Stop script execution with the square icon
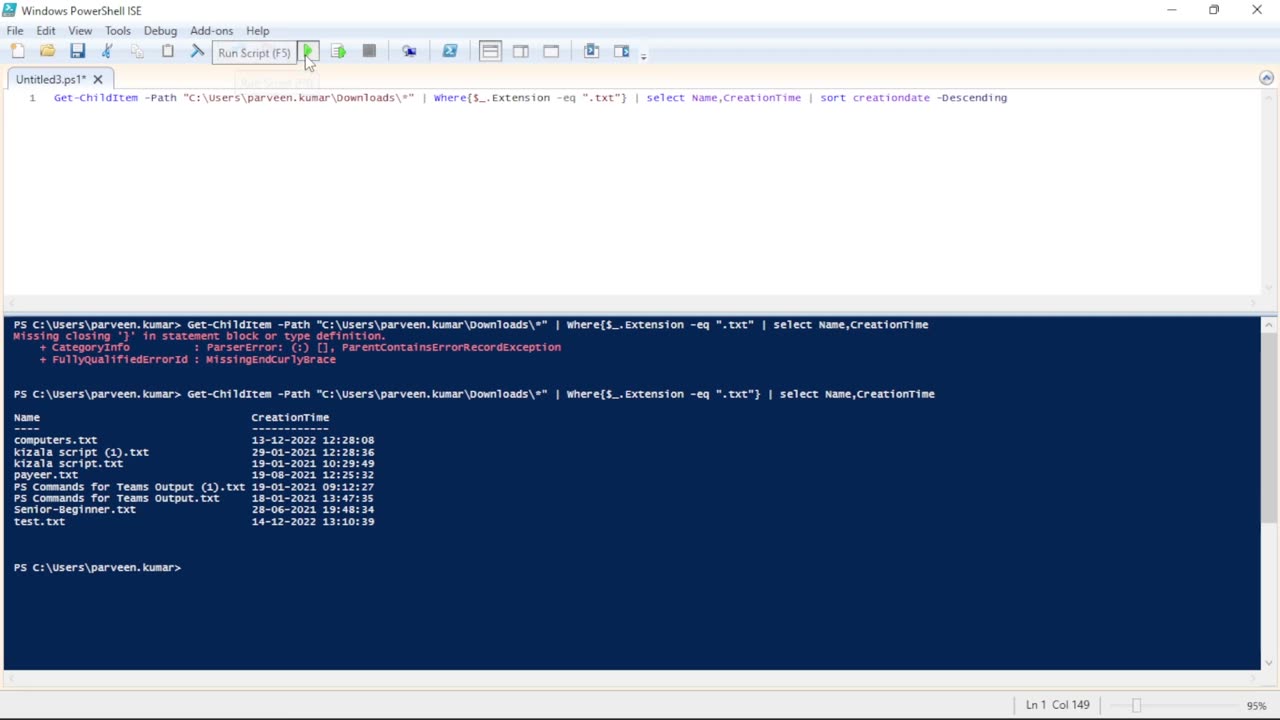This screenshot has height=720, width=1280. [x=369, y=51]
